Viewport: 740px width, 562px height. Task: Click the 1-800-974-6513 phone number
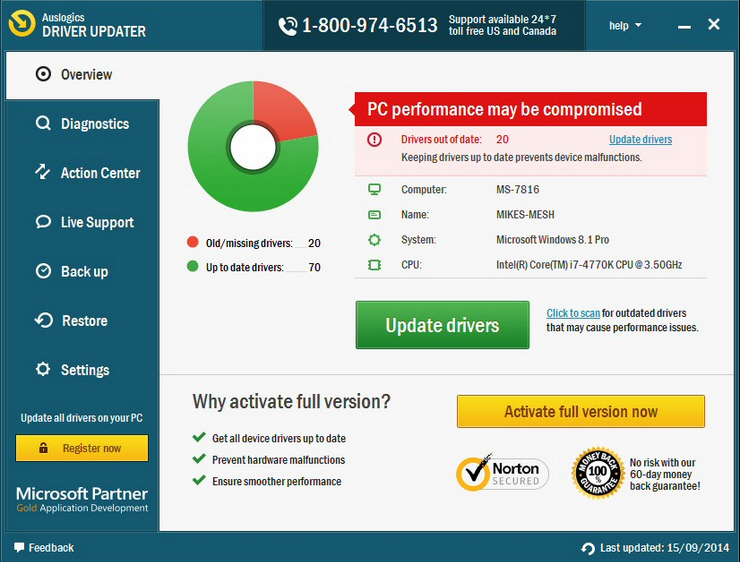(x=370, y=25)
